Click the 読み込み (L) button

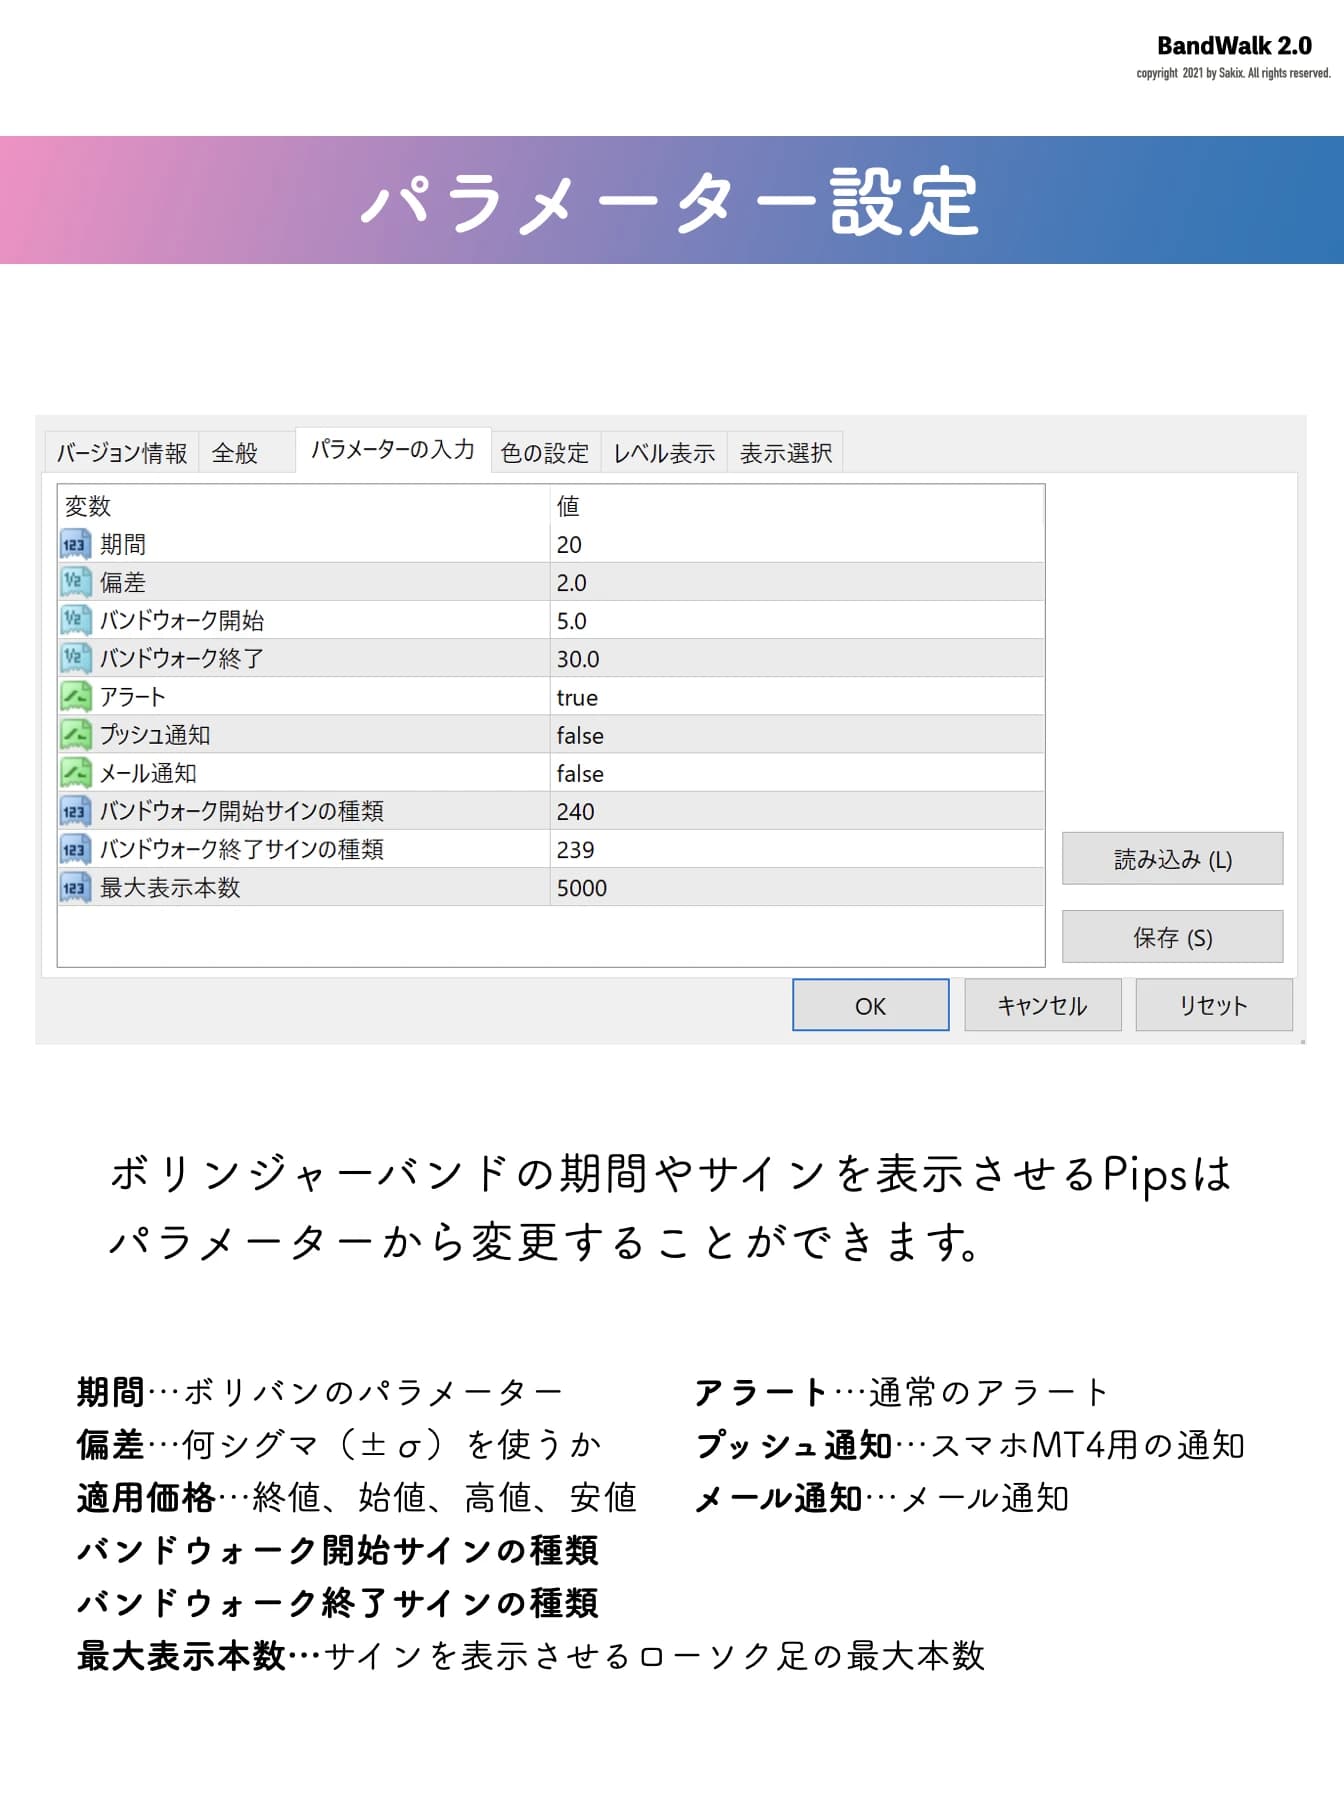(x=1172, y=859)
